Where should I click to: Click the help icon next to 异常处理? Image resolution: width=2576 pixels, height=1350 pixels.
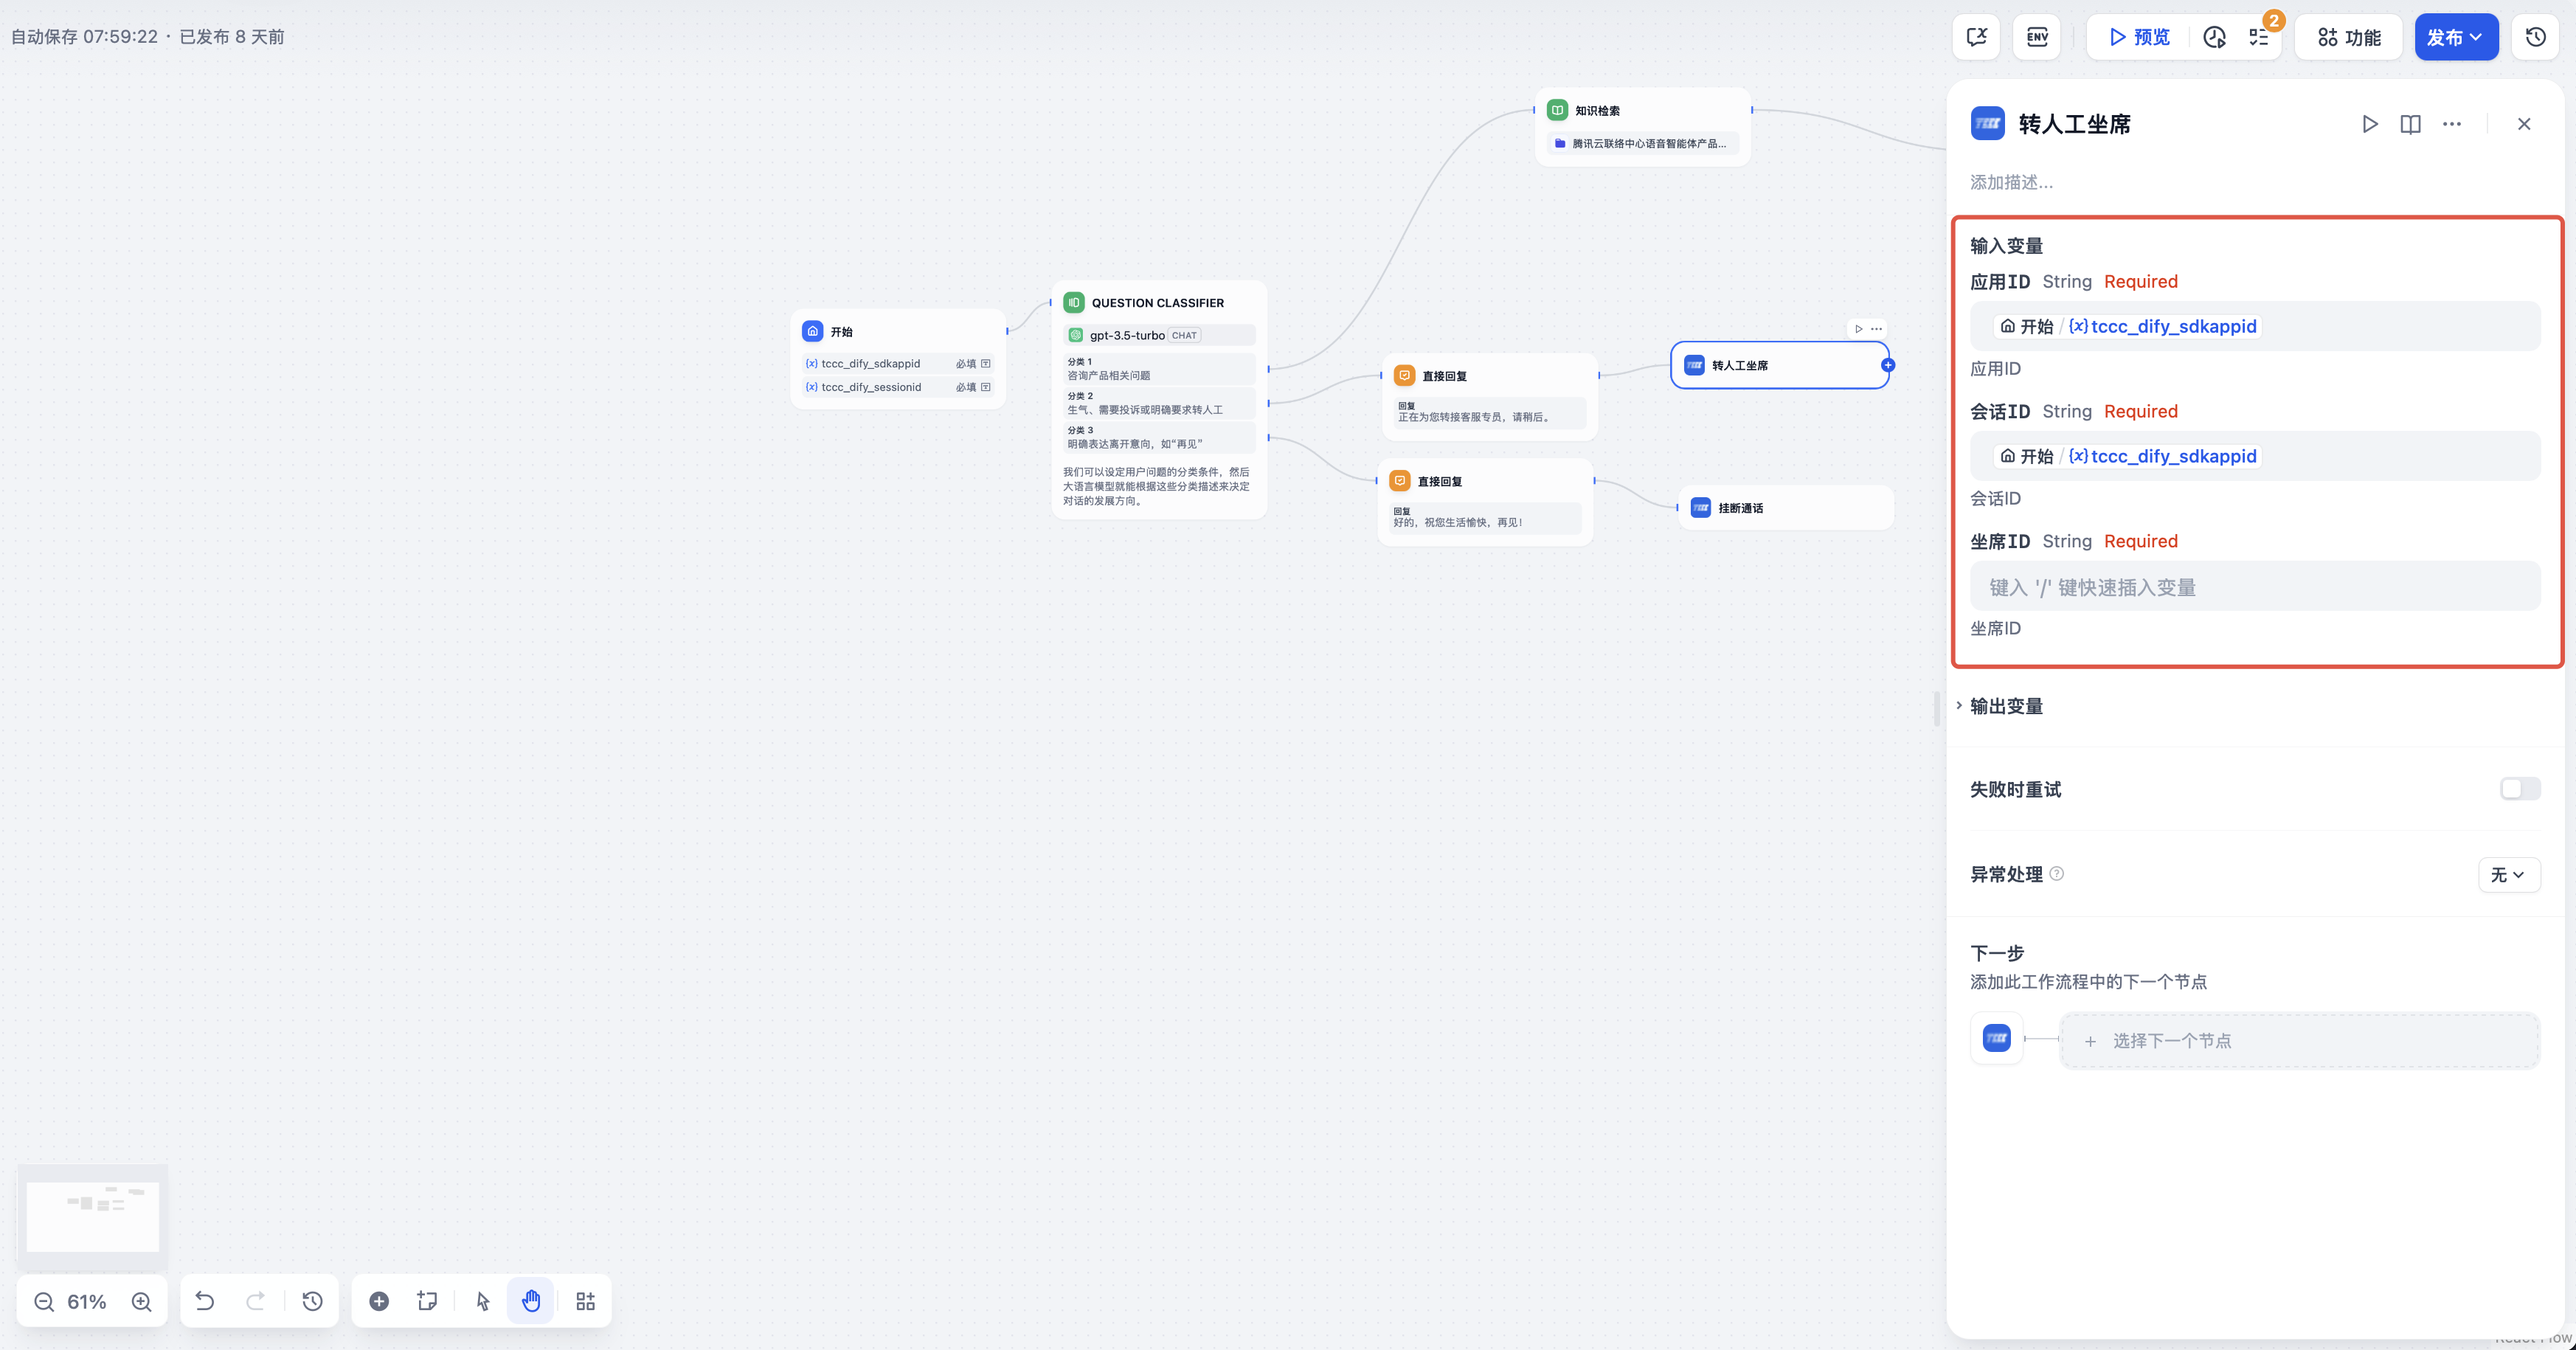[2057, 874]
